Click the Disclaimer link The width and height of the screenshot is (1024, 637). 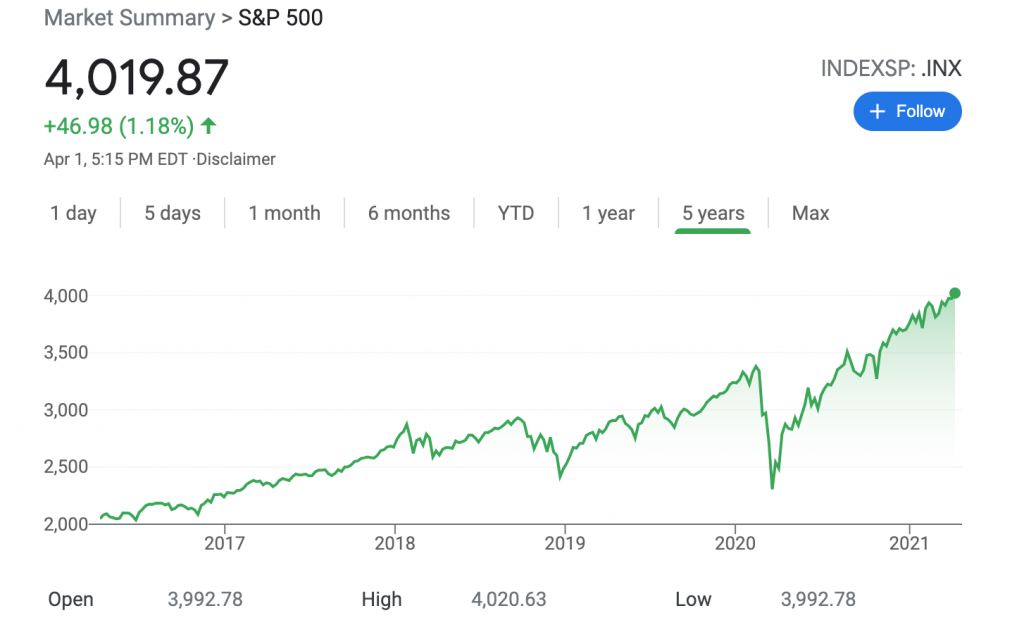[x=237, y=159]
